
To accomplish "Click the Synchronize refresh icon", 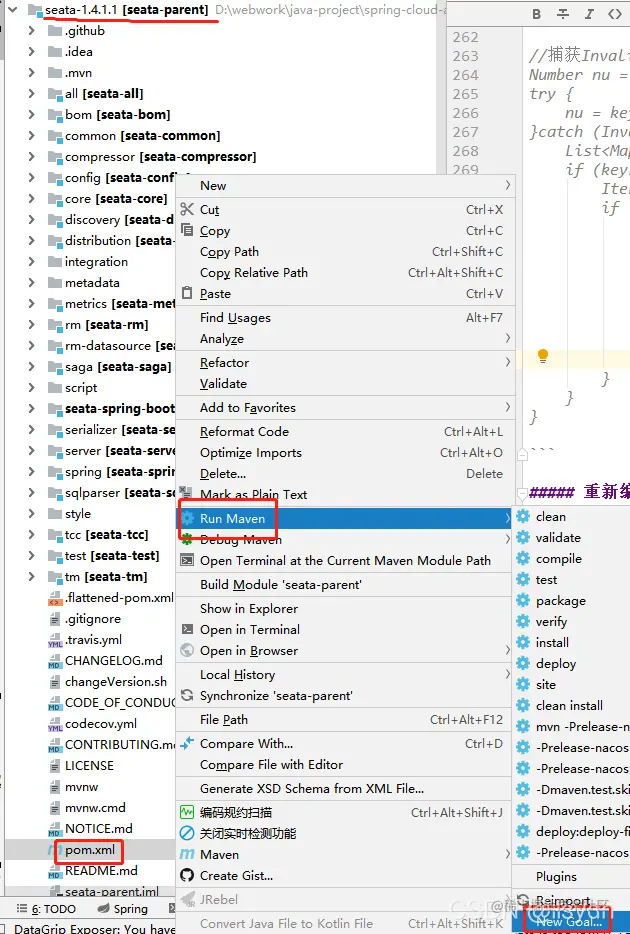I will (x=187, y=695).
